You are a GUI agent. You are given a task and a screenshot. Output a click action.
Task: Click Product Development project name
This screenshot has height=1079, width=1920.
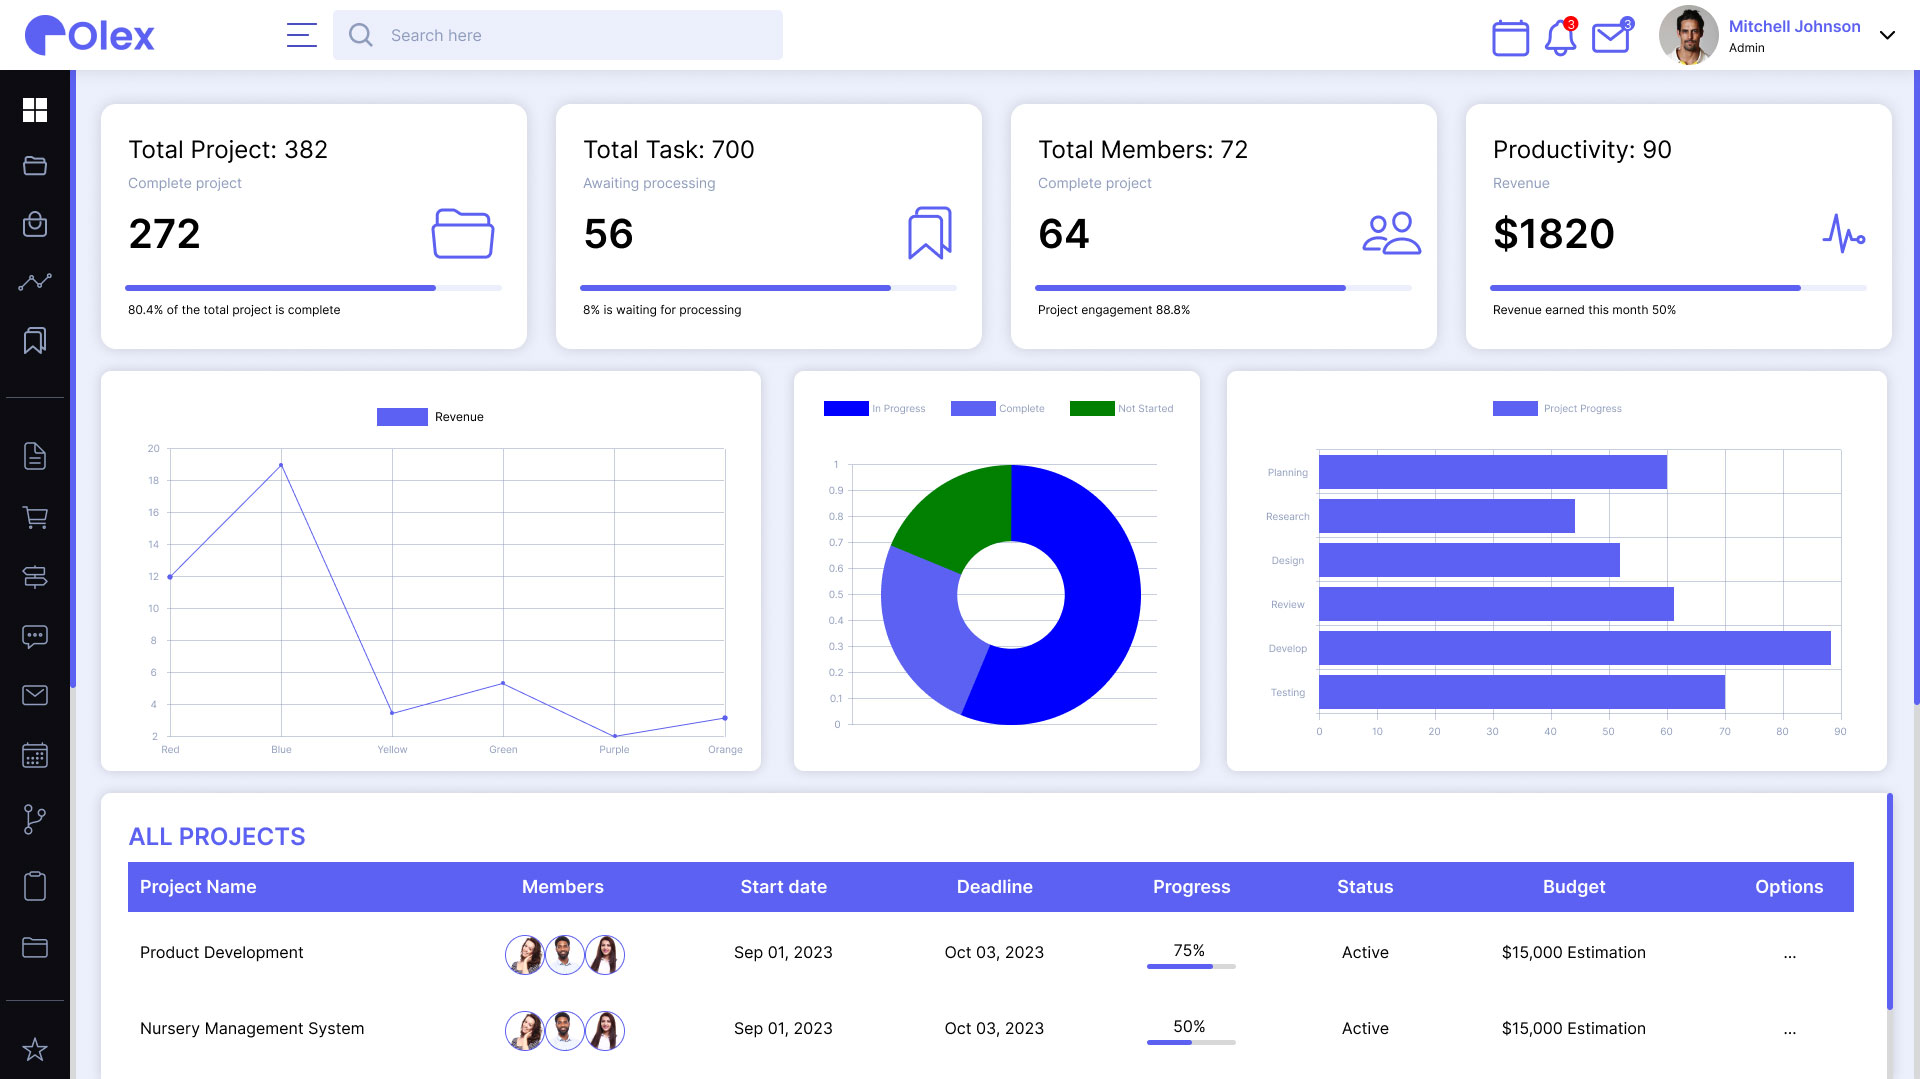(x=221, y=952)
